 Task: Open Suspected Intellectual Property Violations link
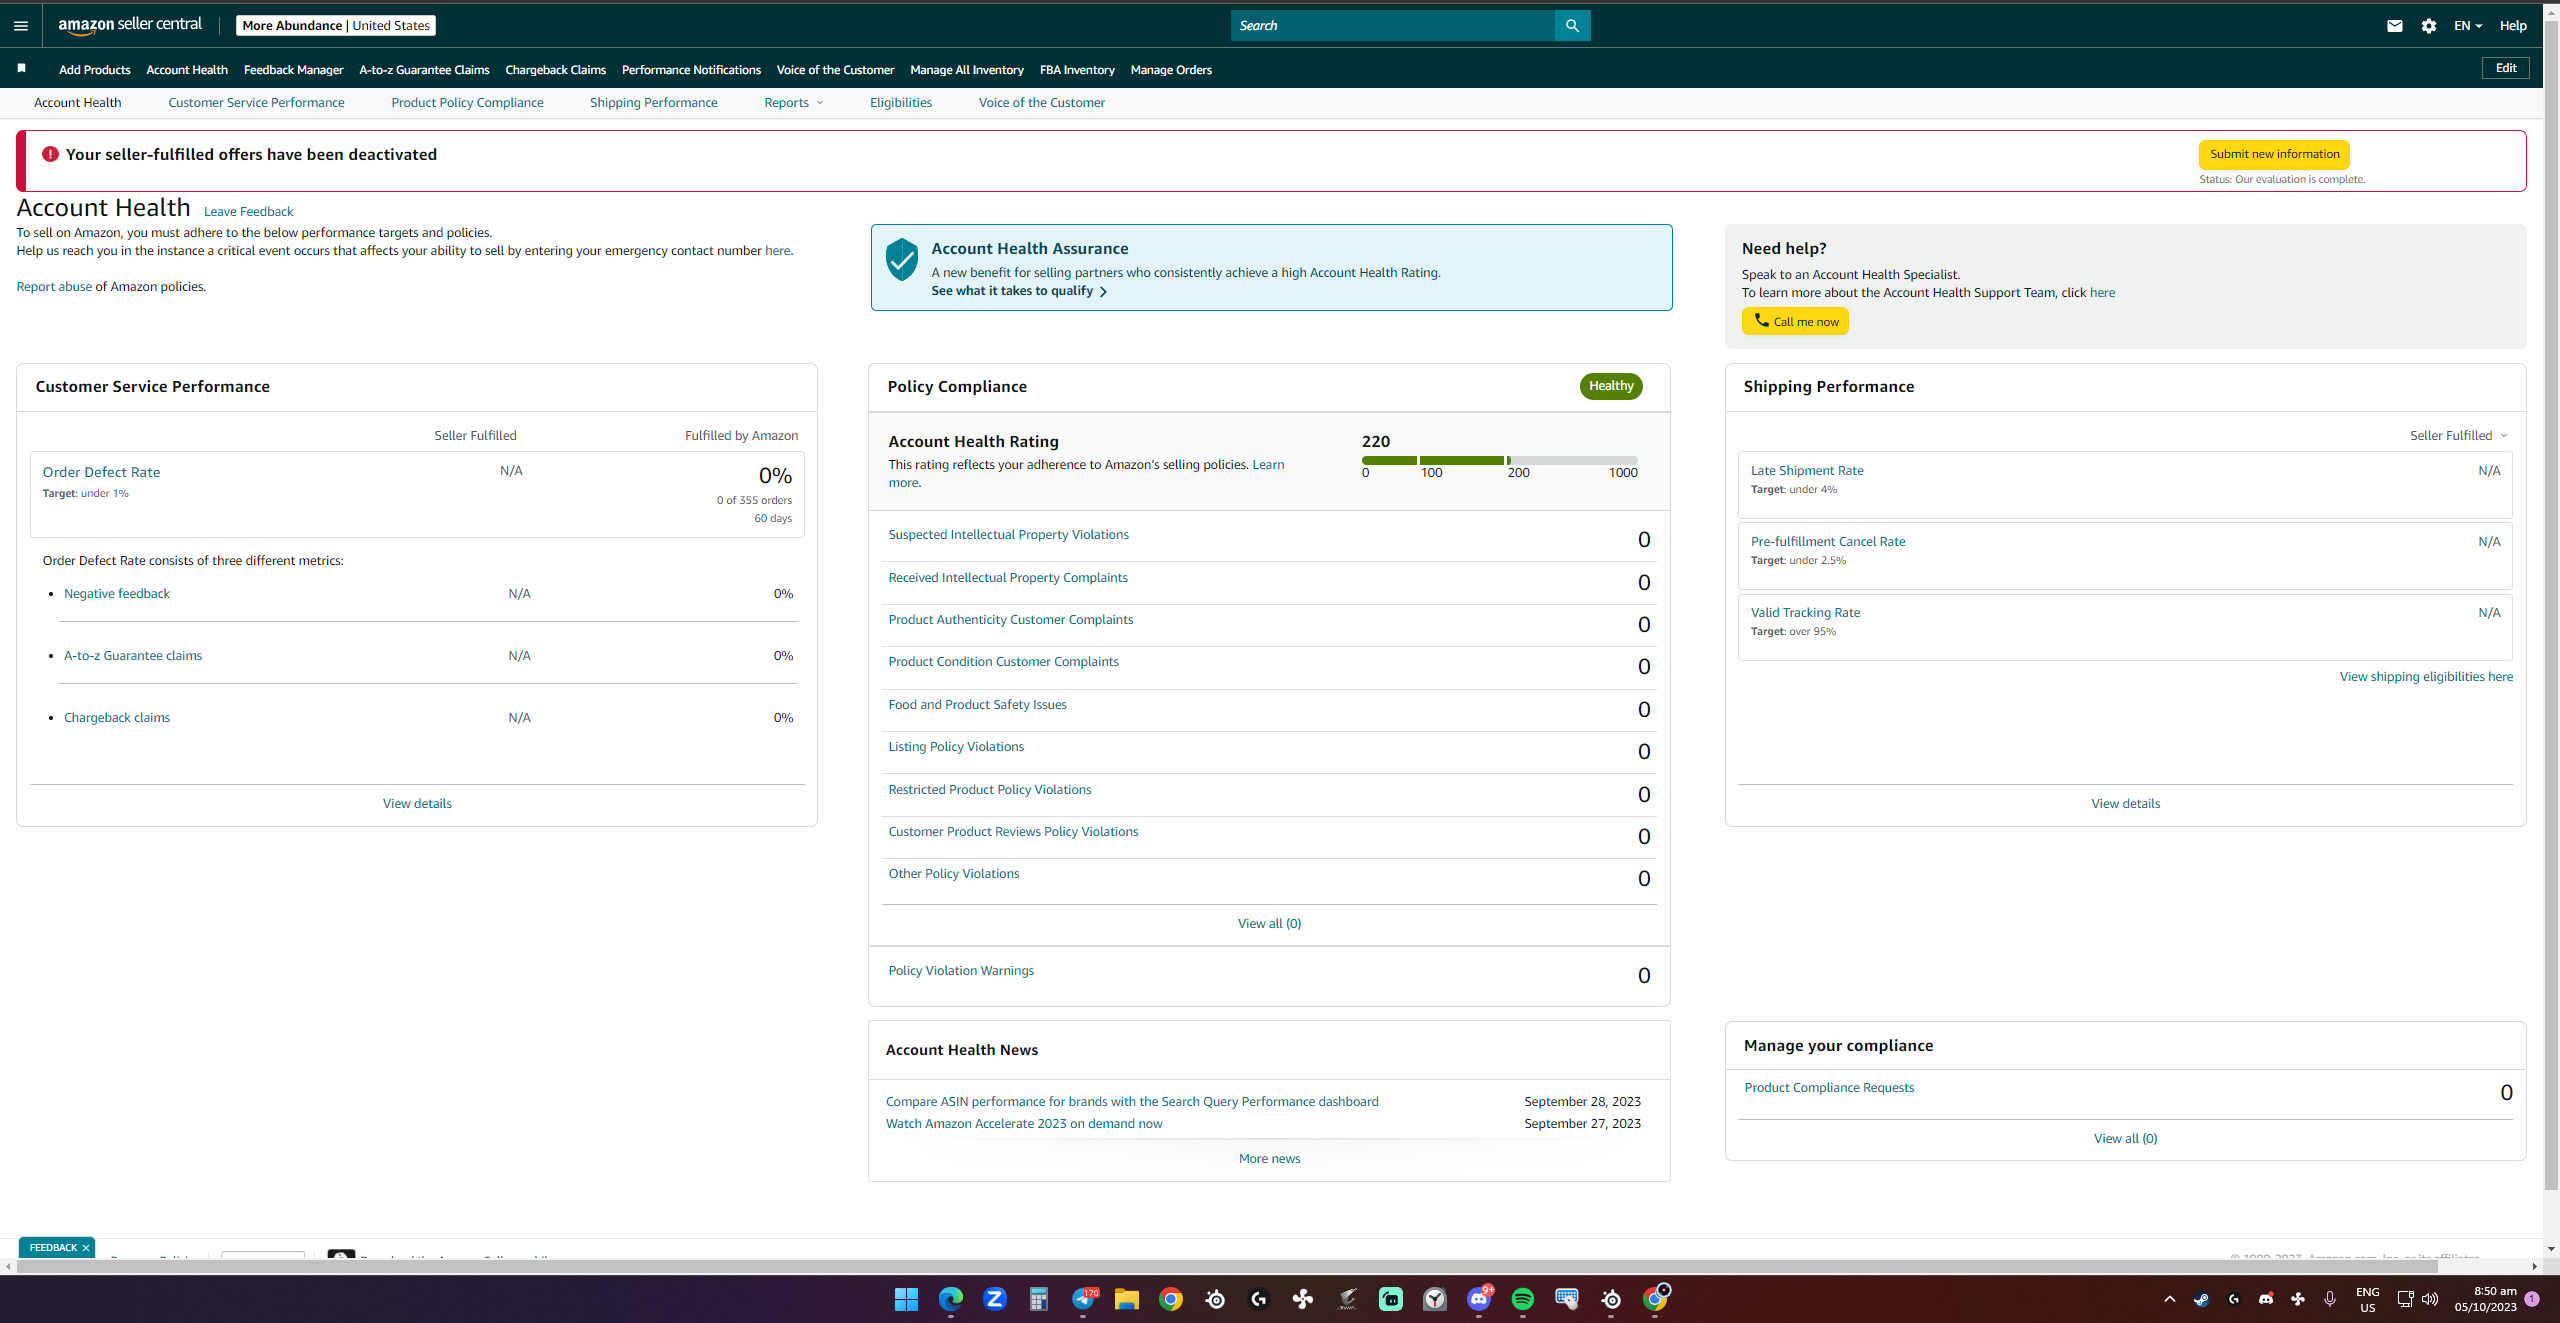[1008, 535]
